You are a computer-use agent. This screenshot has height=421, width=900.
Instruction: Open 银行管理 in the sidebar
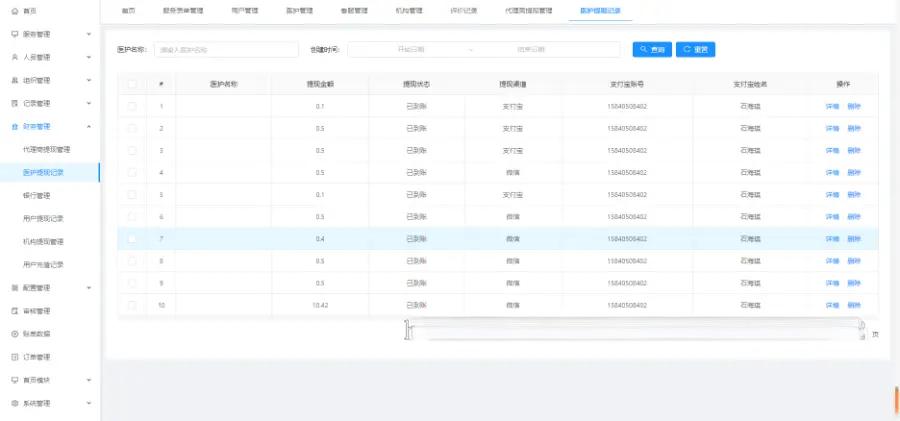click(x=36, y=196)
